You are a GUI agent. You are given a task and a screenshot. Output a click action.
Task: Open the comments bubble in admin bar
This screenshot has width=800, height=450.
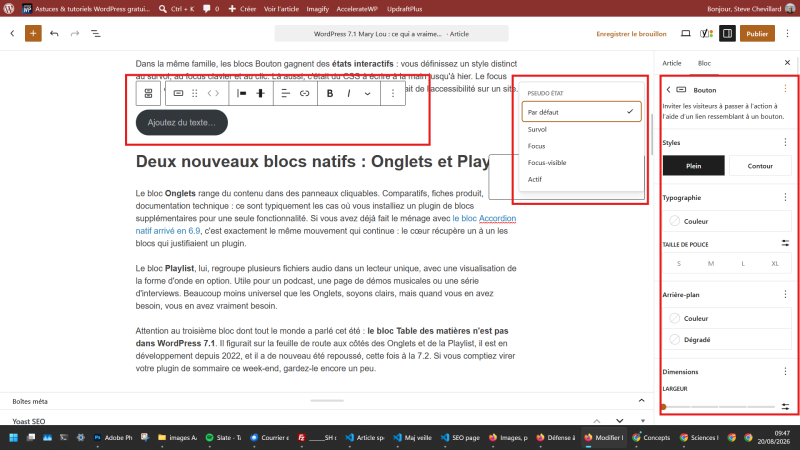tap(211, 9)
